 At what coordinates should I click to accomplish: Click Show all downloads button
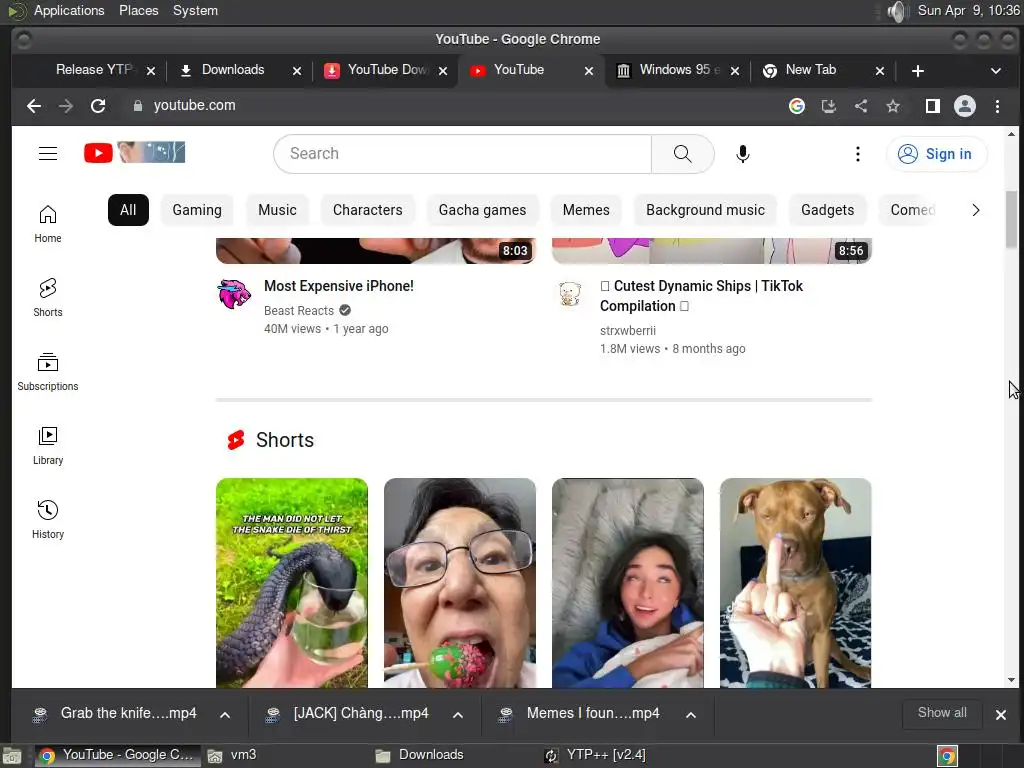point(942,713)
